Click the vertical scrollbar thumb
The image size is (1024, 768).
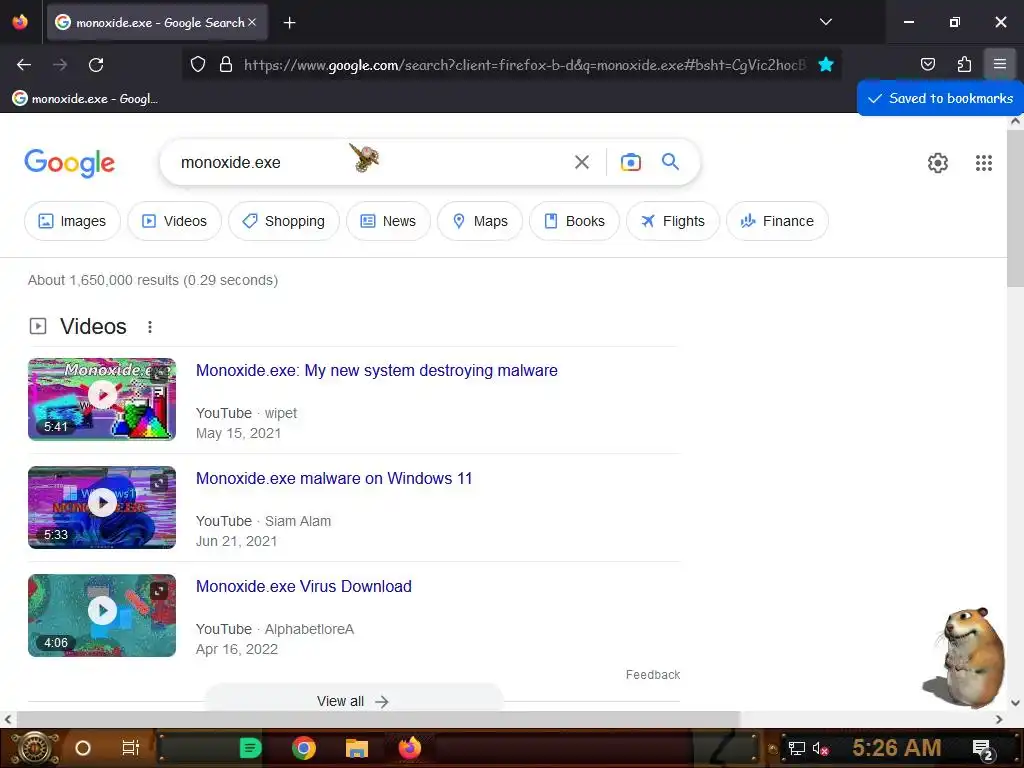[1015, 208]
